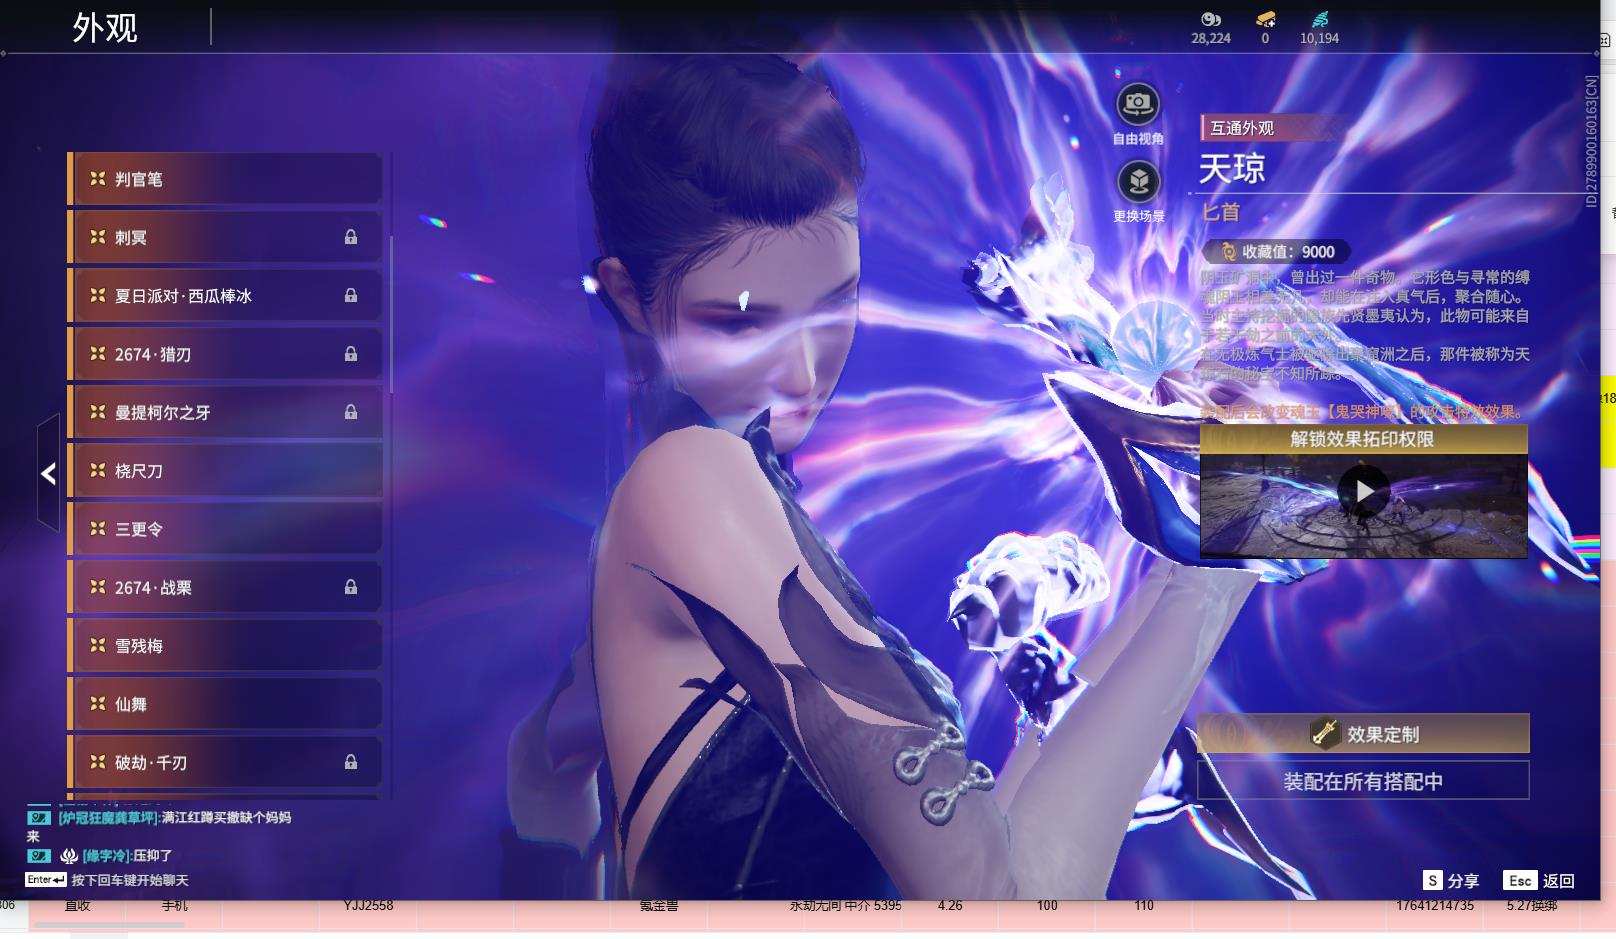This screenshot has width=1616, height=939.
Task: Select the 夏日派对·西瓜棒冰 skin
Action: tap(225, 296)
